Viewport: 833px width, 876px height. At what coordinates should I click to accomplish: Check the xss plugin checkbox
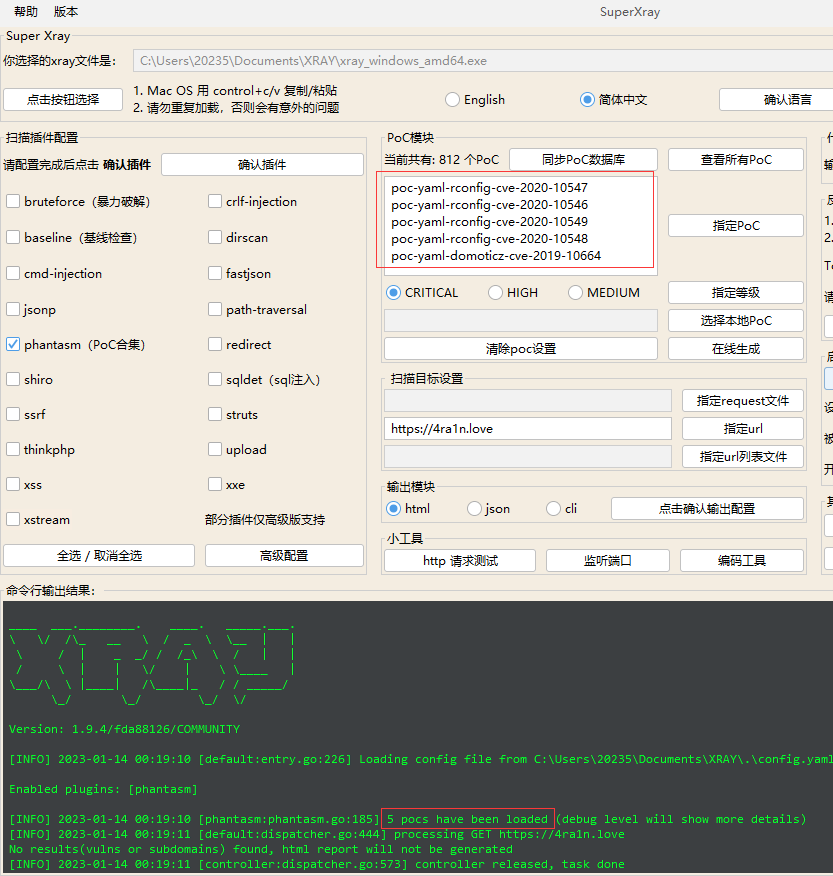pyautogui.click(x=11, y=484)
